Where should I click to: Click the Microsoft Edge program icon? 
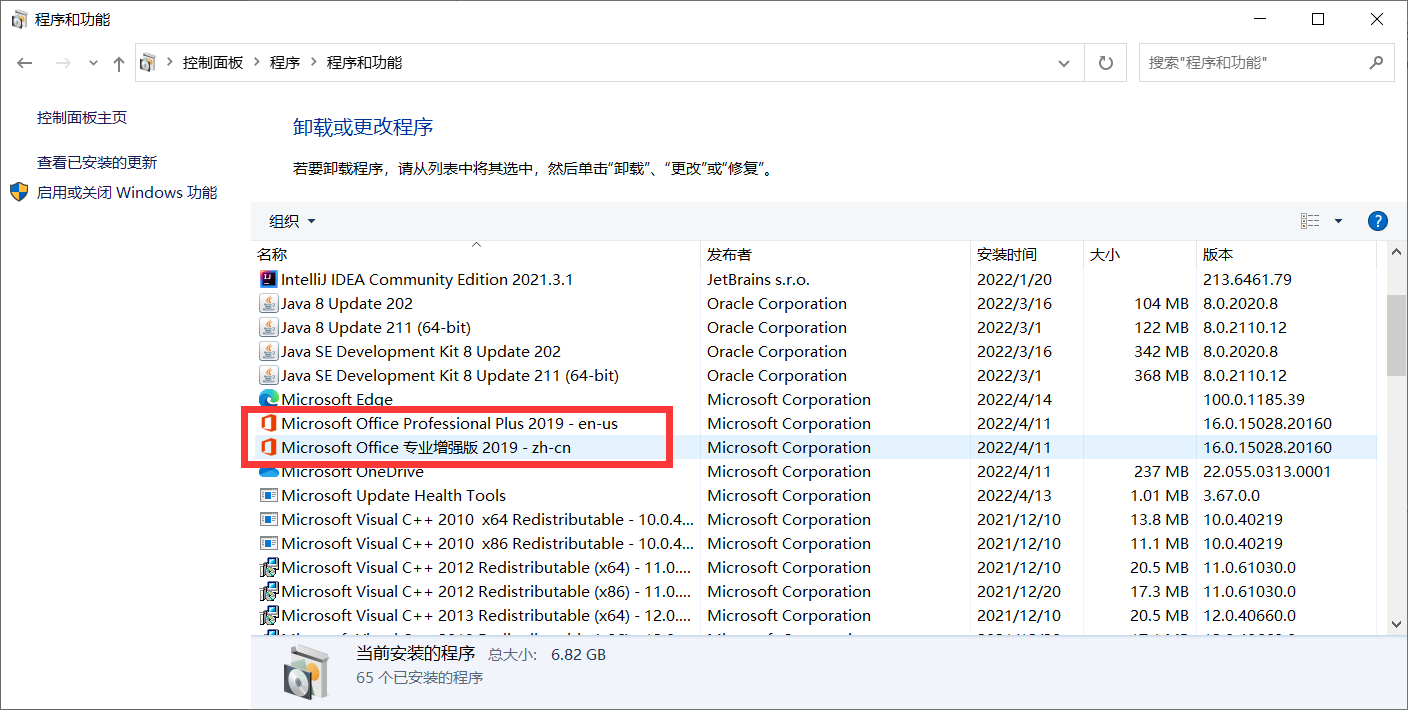[268, 400]
